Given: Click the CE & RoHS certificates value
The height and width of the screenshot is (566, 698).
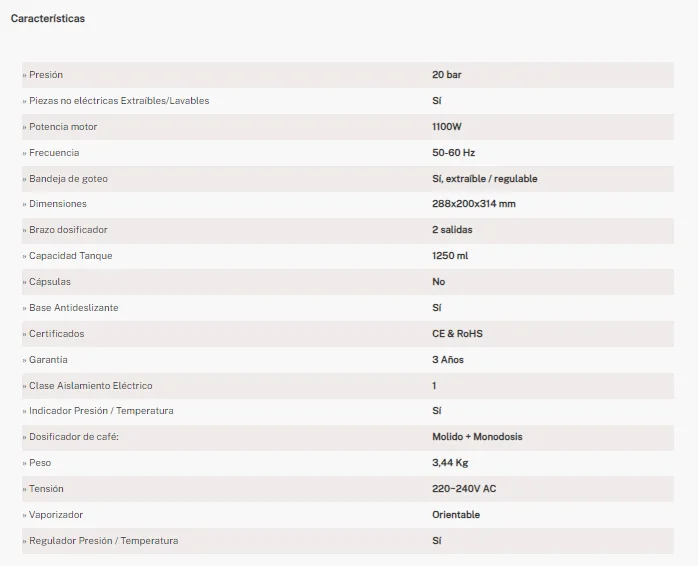Looking at the screenshot, I should point(457,334).
